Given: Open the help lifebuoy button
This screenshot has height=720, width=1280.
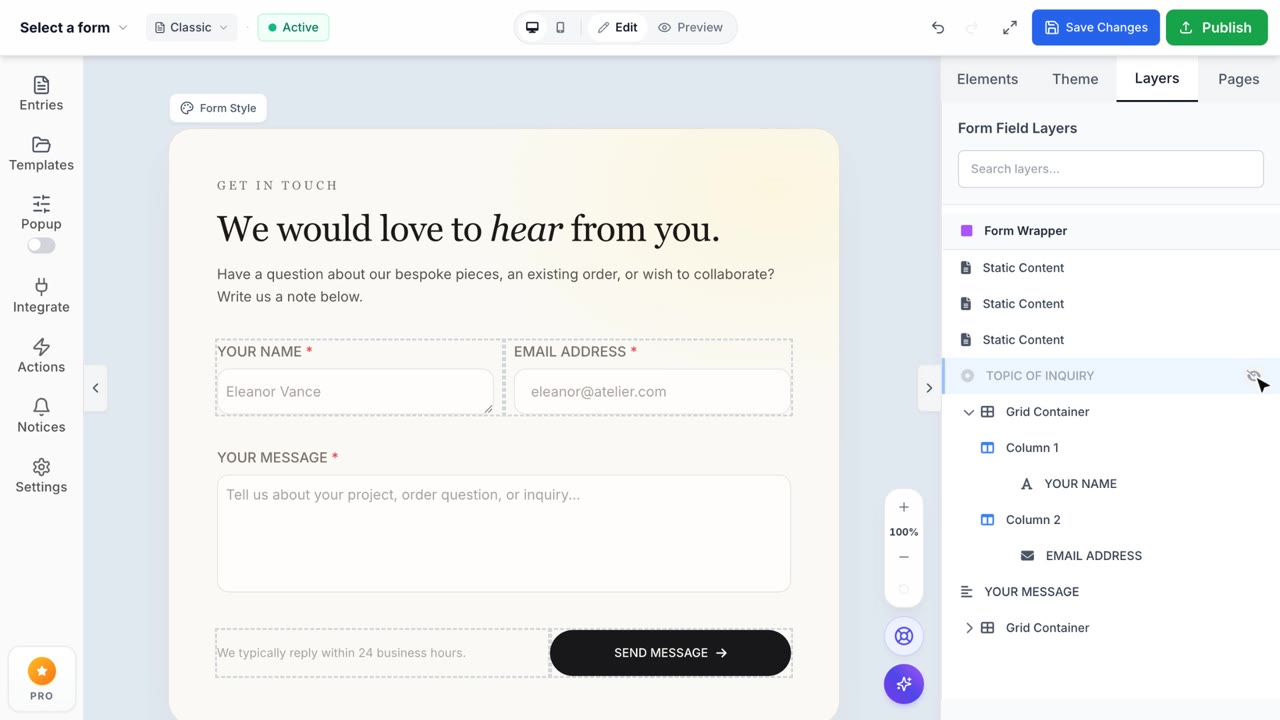Looking at the screenshot, I should pyautogui.click(x=904, y=636).
